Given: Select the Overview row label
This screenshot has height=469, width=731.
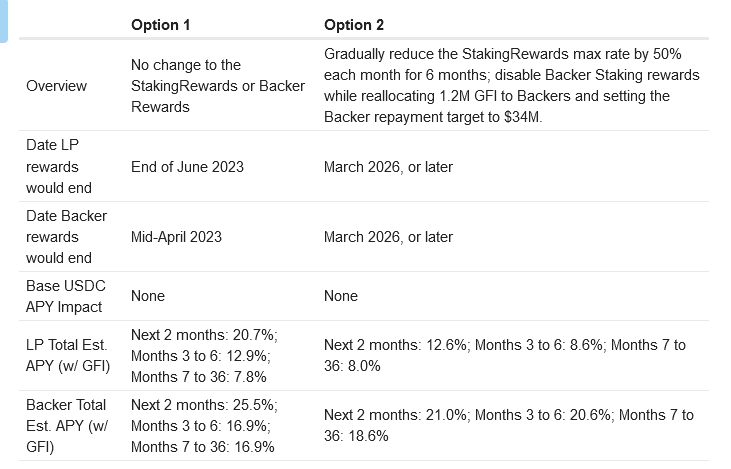Looking at the screenshot, I should tap(56, 86).
